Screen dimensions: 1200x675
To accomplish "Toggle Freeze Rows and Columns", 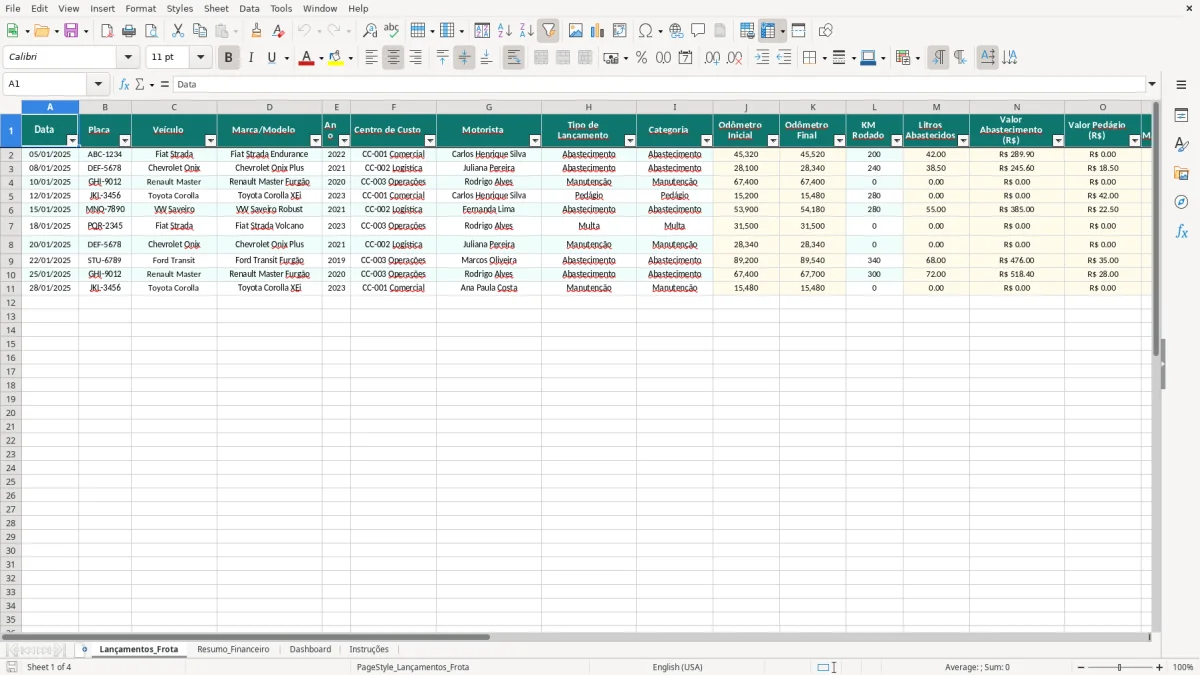I will pyautogui.click(x=768, y=31).
